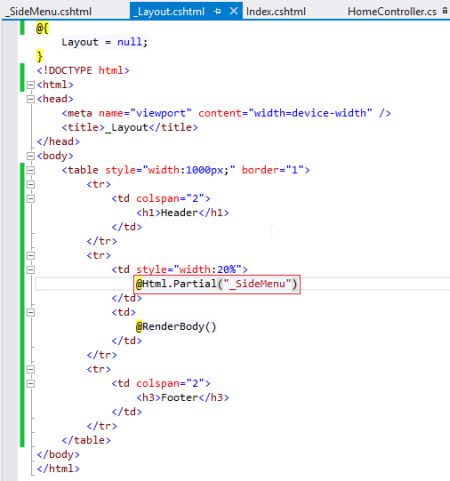This screenshot has height=481, width=450.
Task: Click the <h1>Header</h1> line
Action: point(183,213)
